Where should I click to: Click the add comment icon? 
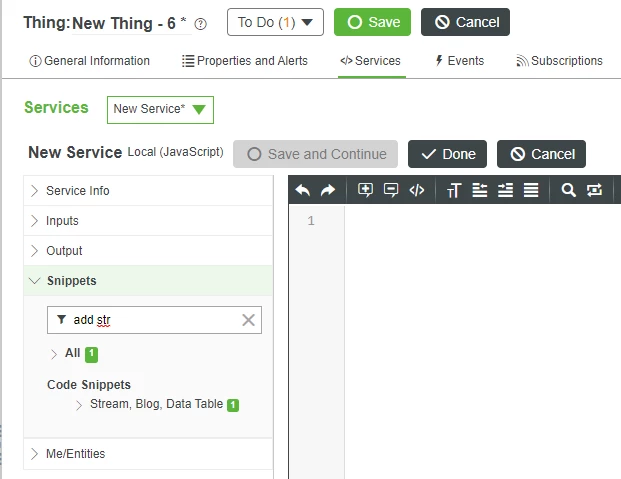[365, 190]
